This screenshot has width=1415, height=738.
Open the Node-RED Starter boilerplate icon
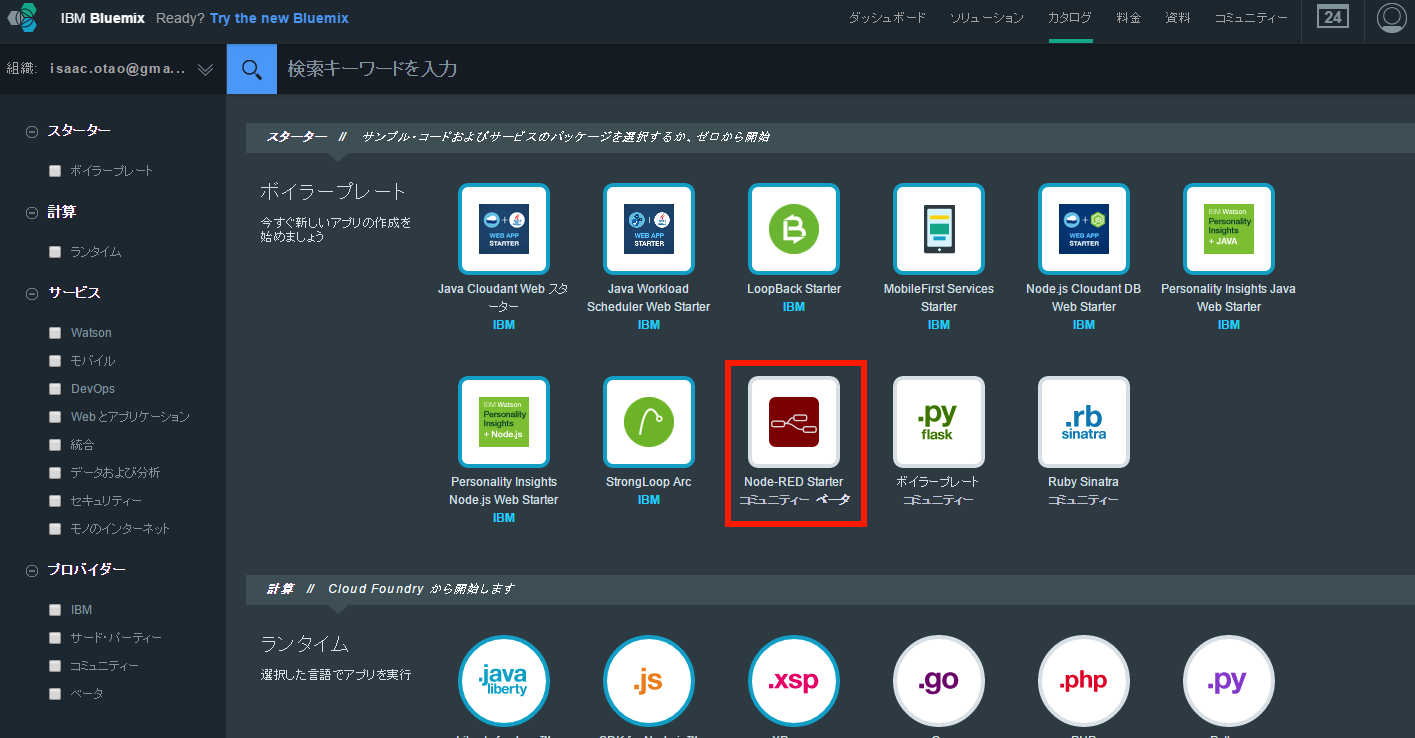click(x=794, y=422)
